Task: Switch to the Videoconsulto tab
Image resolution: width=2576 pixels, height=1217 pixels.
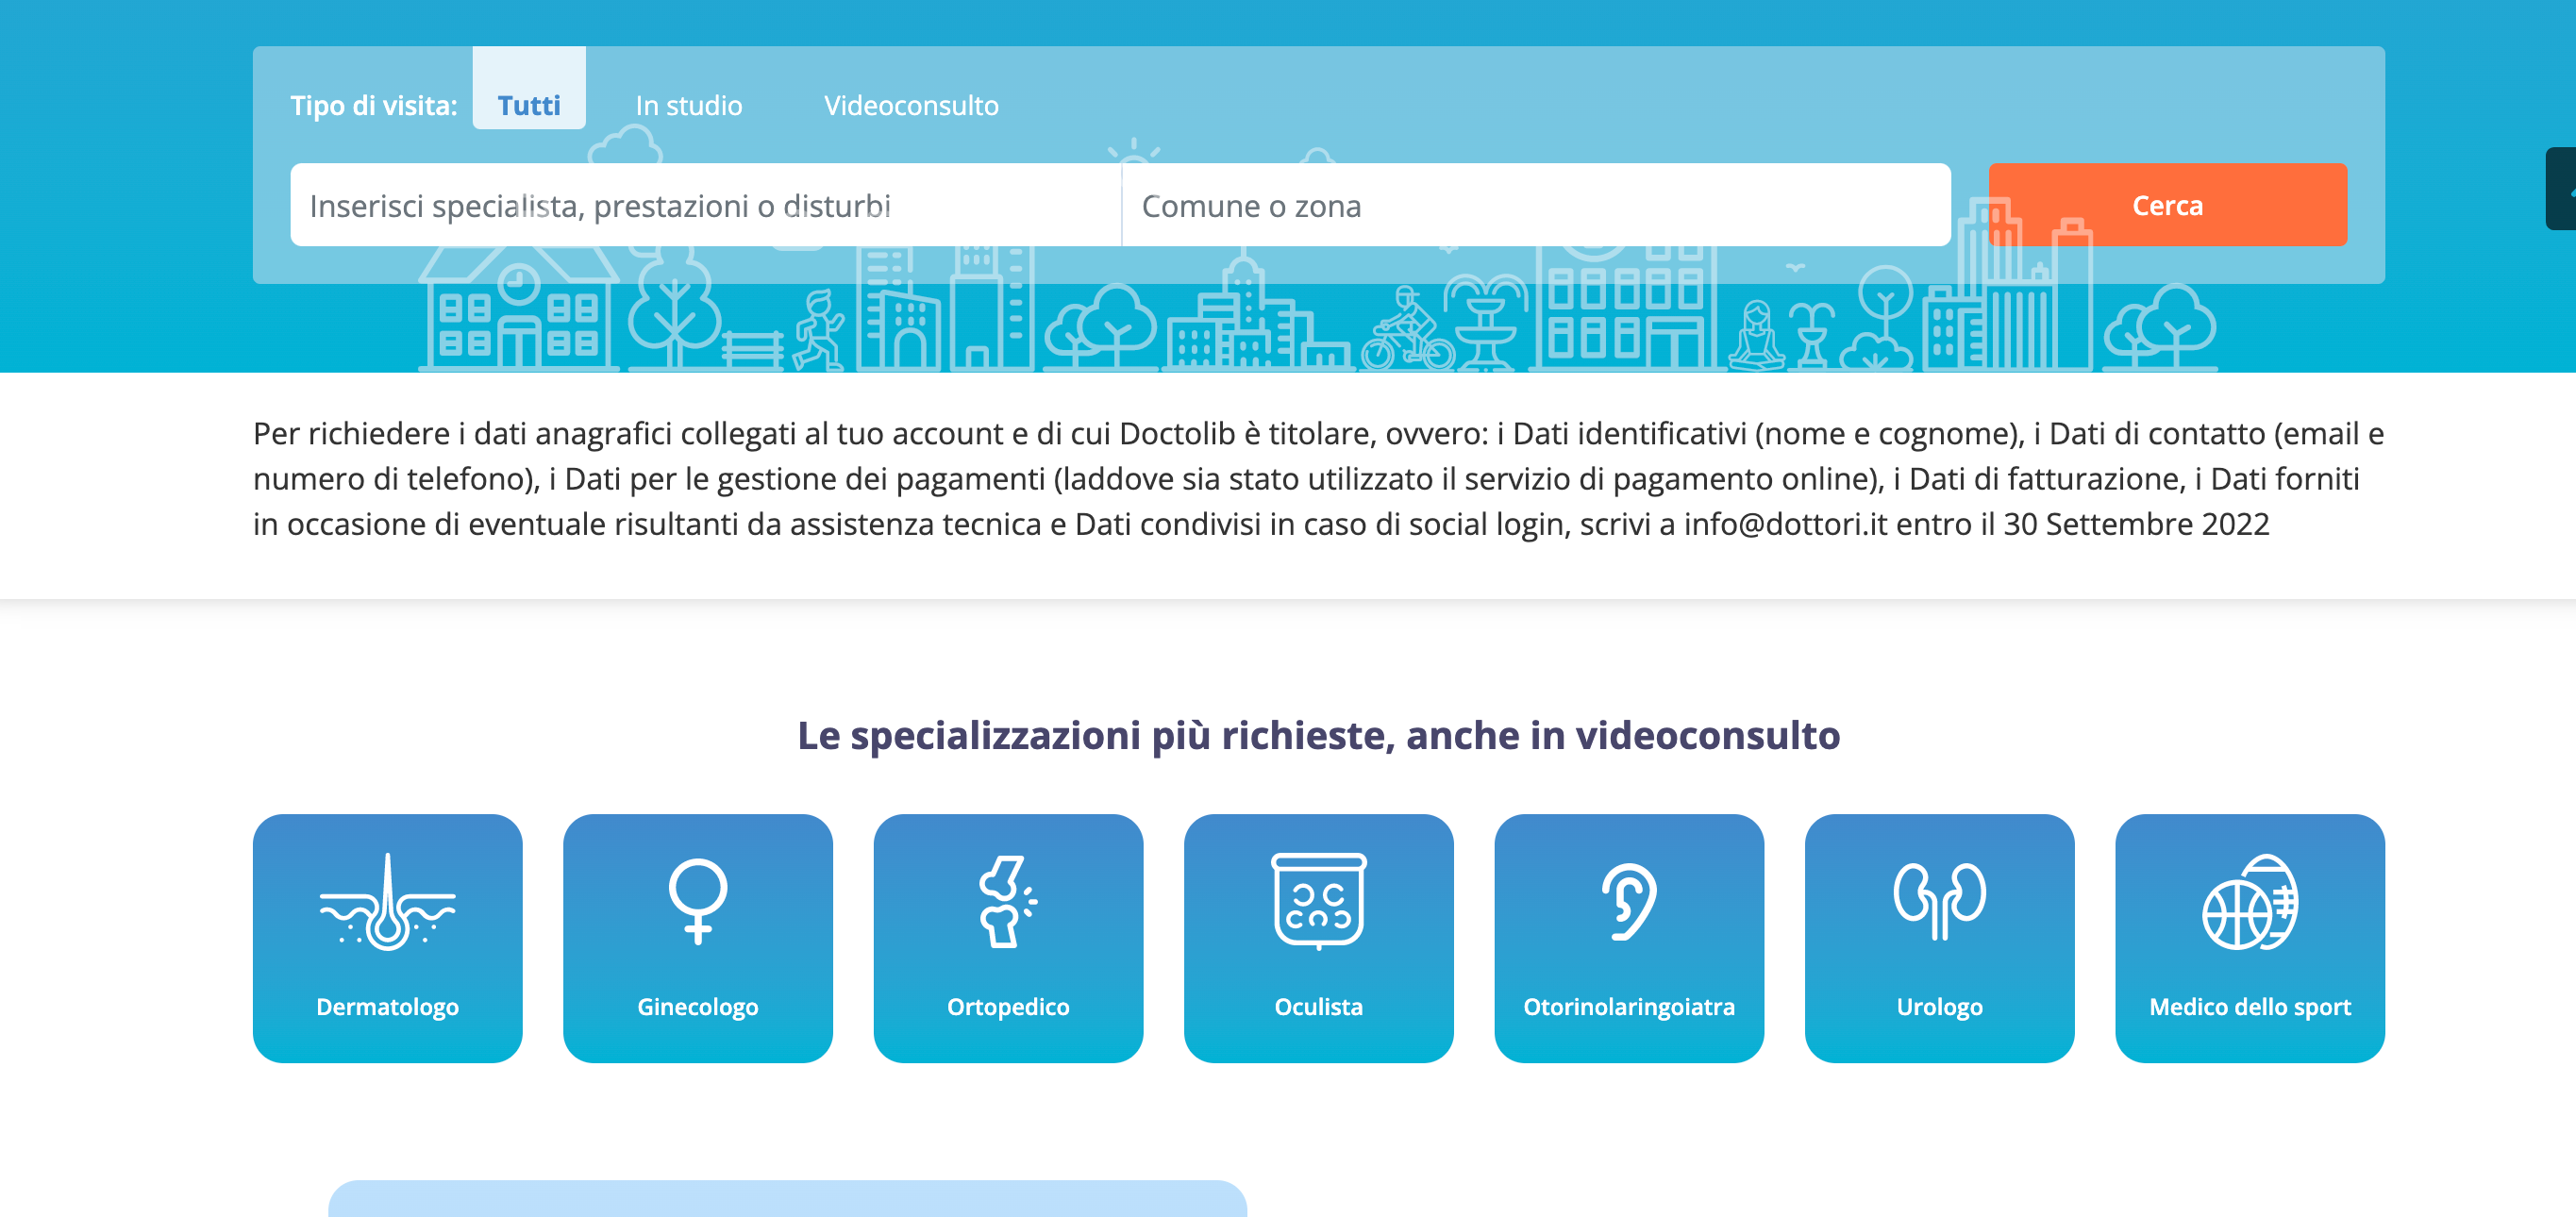Action: pos(911,105)
